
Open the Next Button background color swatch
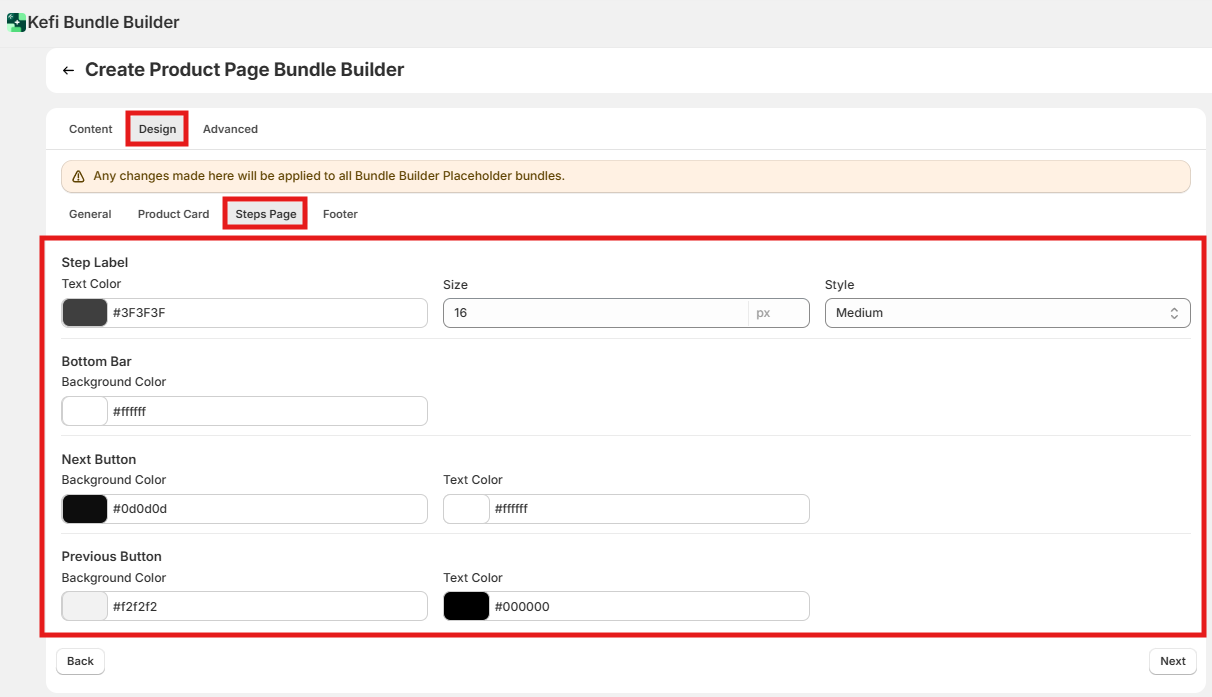[x=85, y=509]
